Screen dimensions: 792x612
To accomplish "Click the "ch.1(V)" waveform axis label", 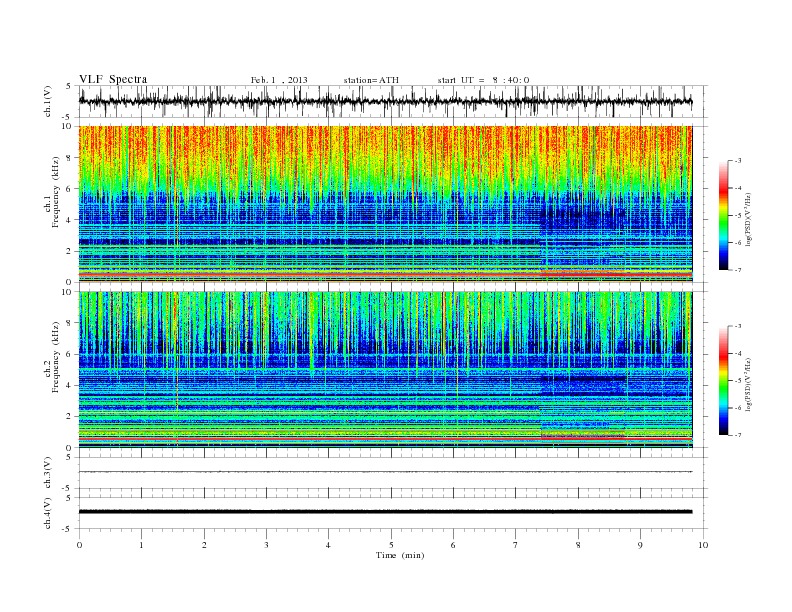I will pos(48,101).
